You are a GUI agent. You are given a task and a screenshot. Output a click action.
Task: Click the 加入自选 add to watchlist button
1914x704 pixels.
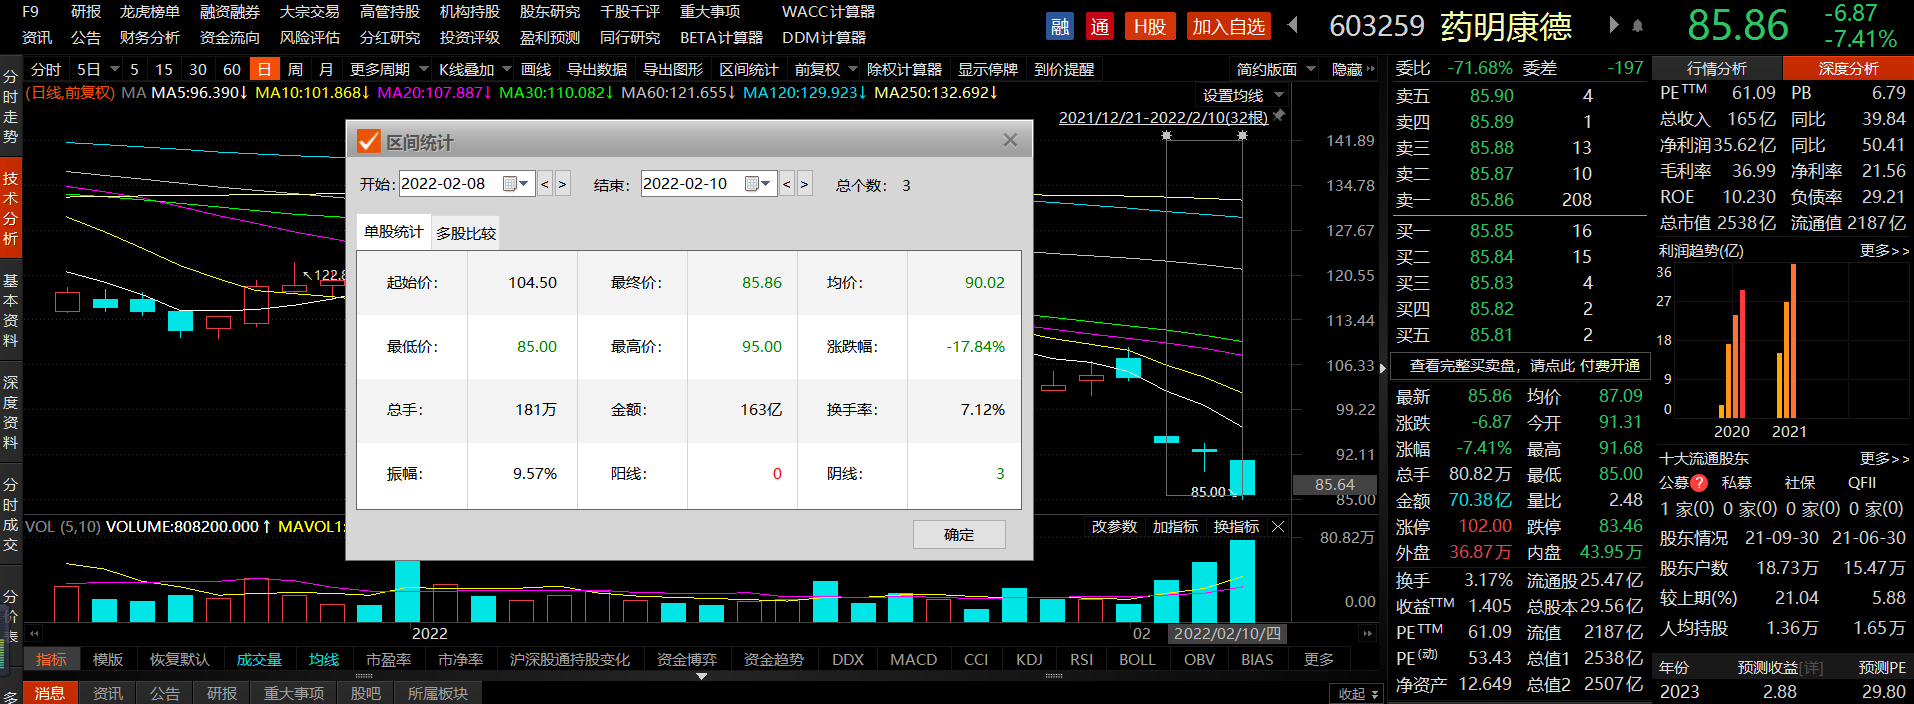(1228, 27)
